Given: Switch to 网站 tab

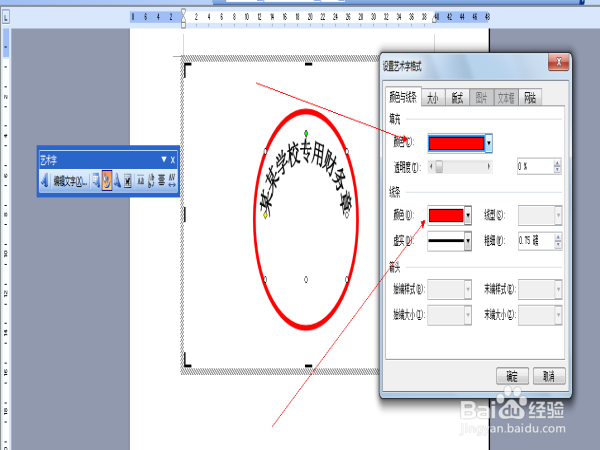Looking at the screenshot, I should (530, 98).
